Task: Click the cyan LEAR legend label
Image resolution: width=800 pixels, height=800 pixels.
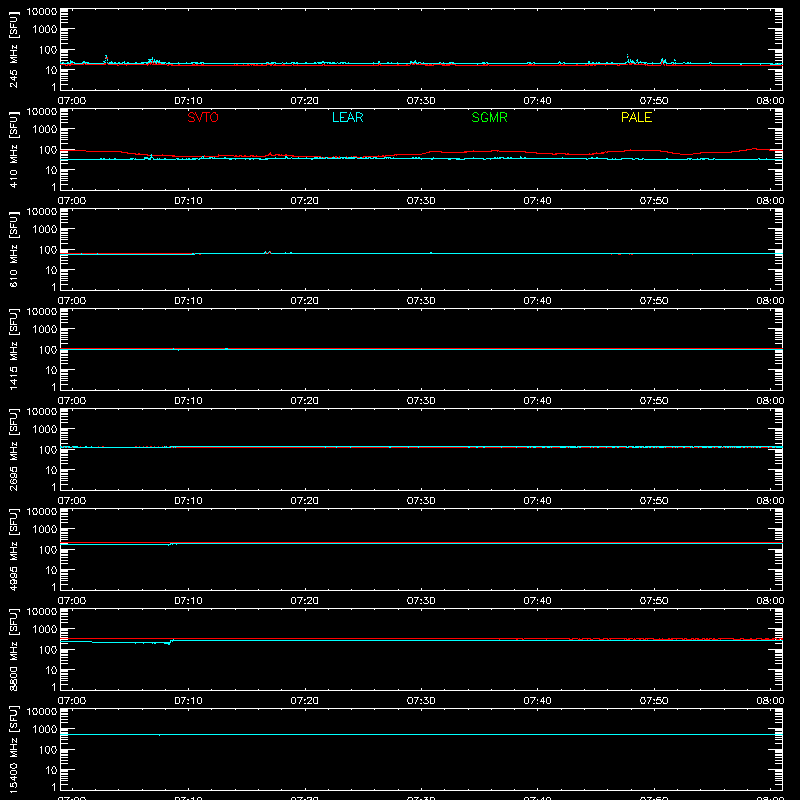Action: click(347, 117)
